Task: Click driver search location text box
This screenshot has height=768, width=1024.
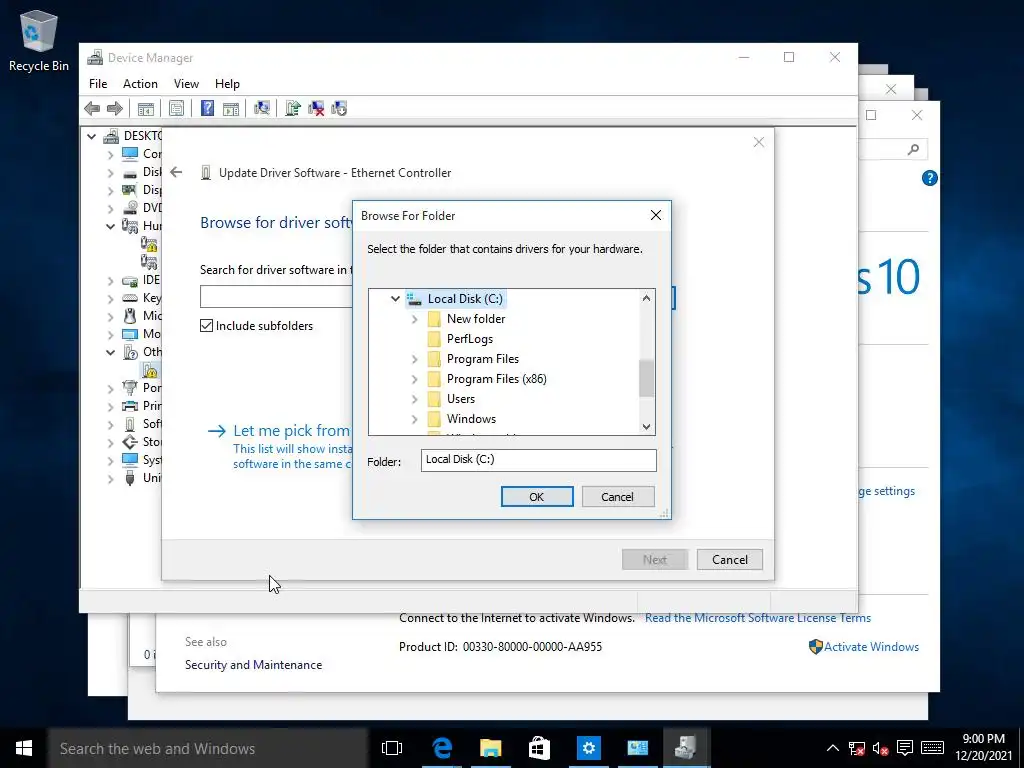Action: point(276,296)
